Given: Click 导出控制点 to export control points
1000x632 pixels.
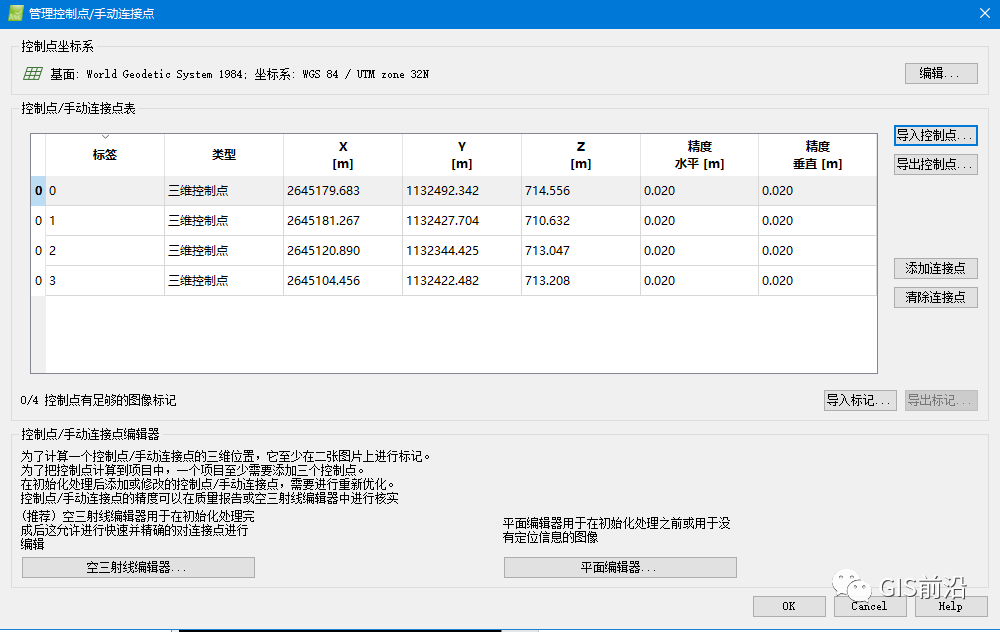Looking at the screenshot, I should (936, 165).
